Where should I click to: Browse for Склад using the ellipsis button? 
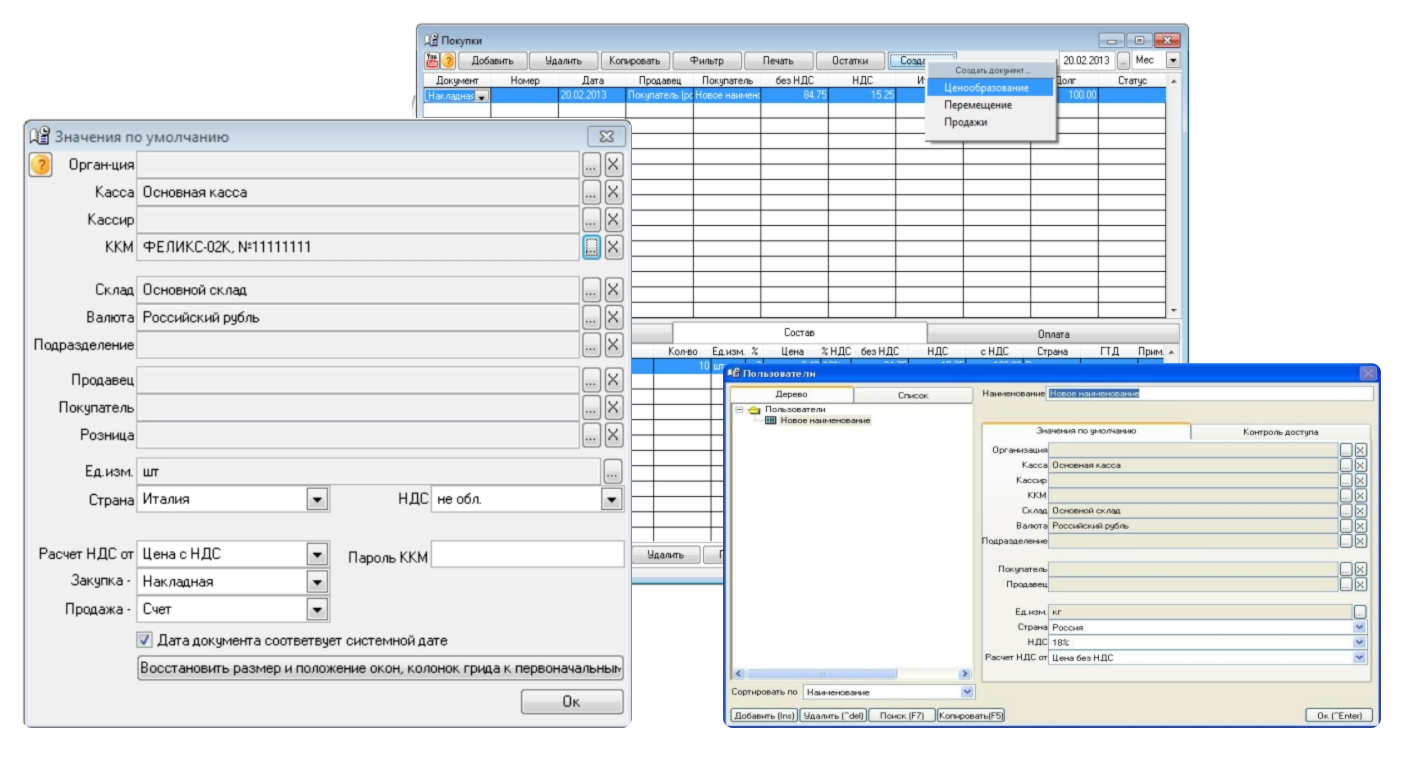591,290
